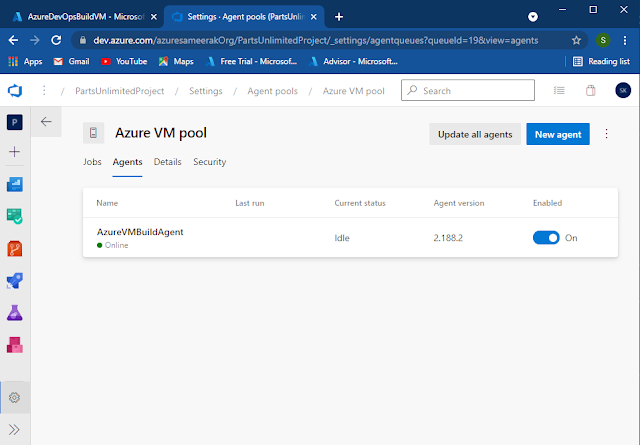Screen dimensions: 640x445
Task: Click the site lock icon in address bar
Action: [83, 40]
